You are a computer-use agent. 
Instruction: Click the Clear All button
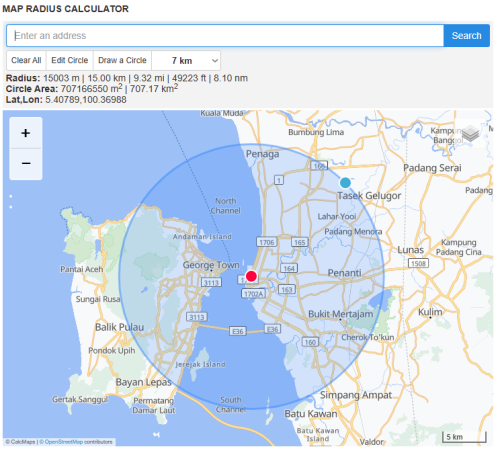point(26,60)
